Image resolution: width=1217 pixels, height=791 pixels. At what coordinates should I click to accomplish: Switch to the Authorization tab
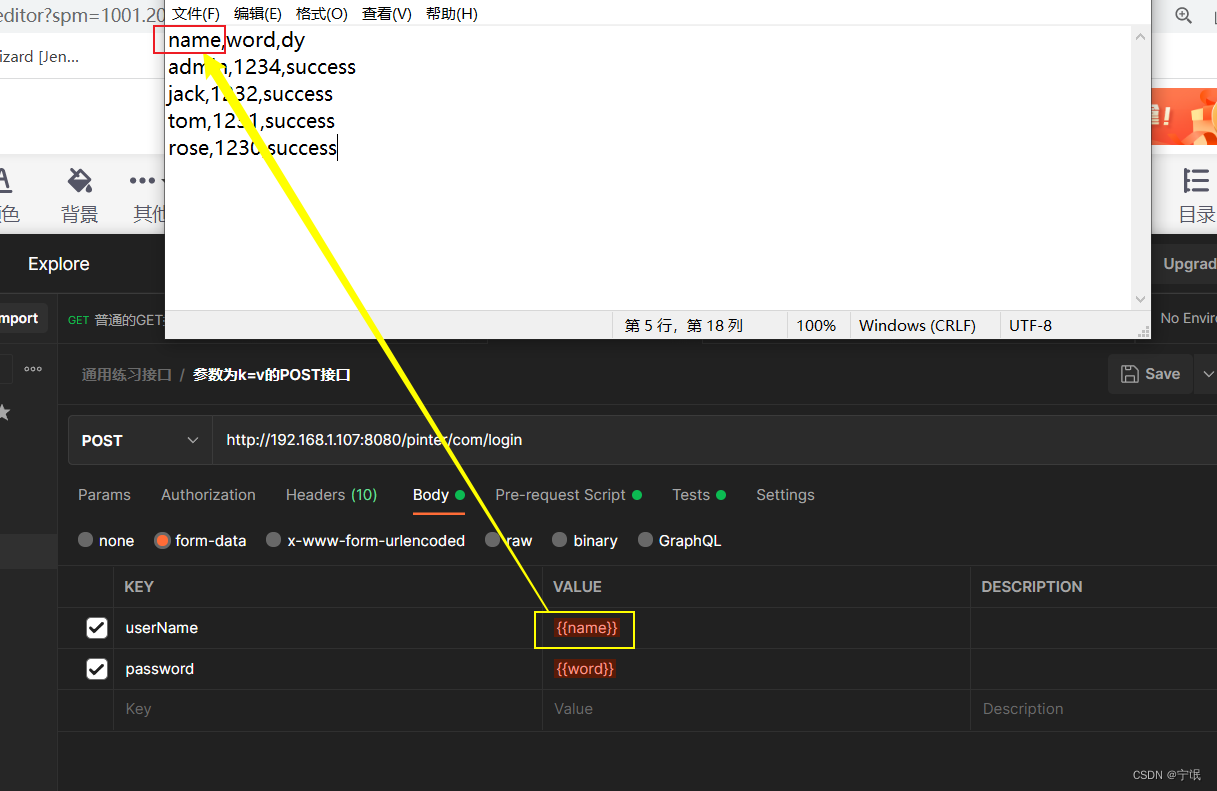[208, 495]
